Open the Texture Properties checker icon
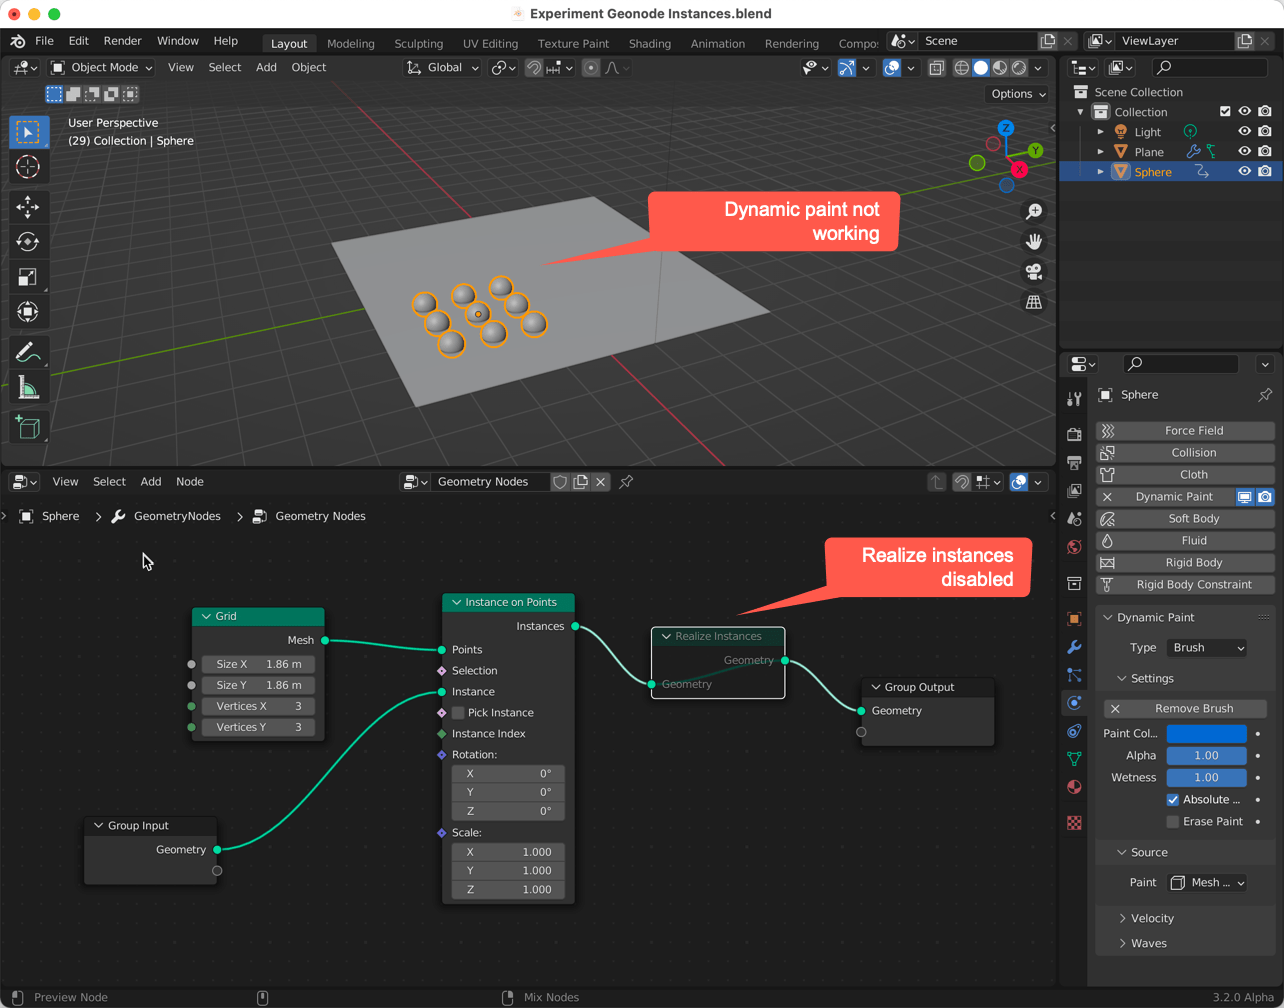The width and height of the screenshot is (1284, 1008). tap(1075, 822)
